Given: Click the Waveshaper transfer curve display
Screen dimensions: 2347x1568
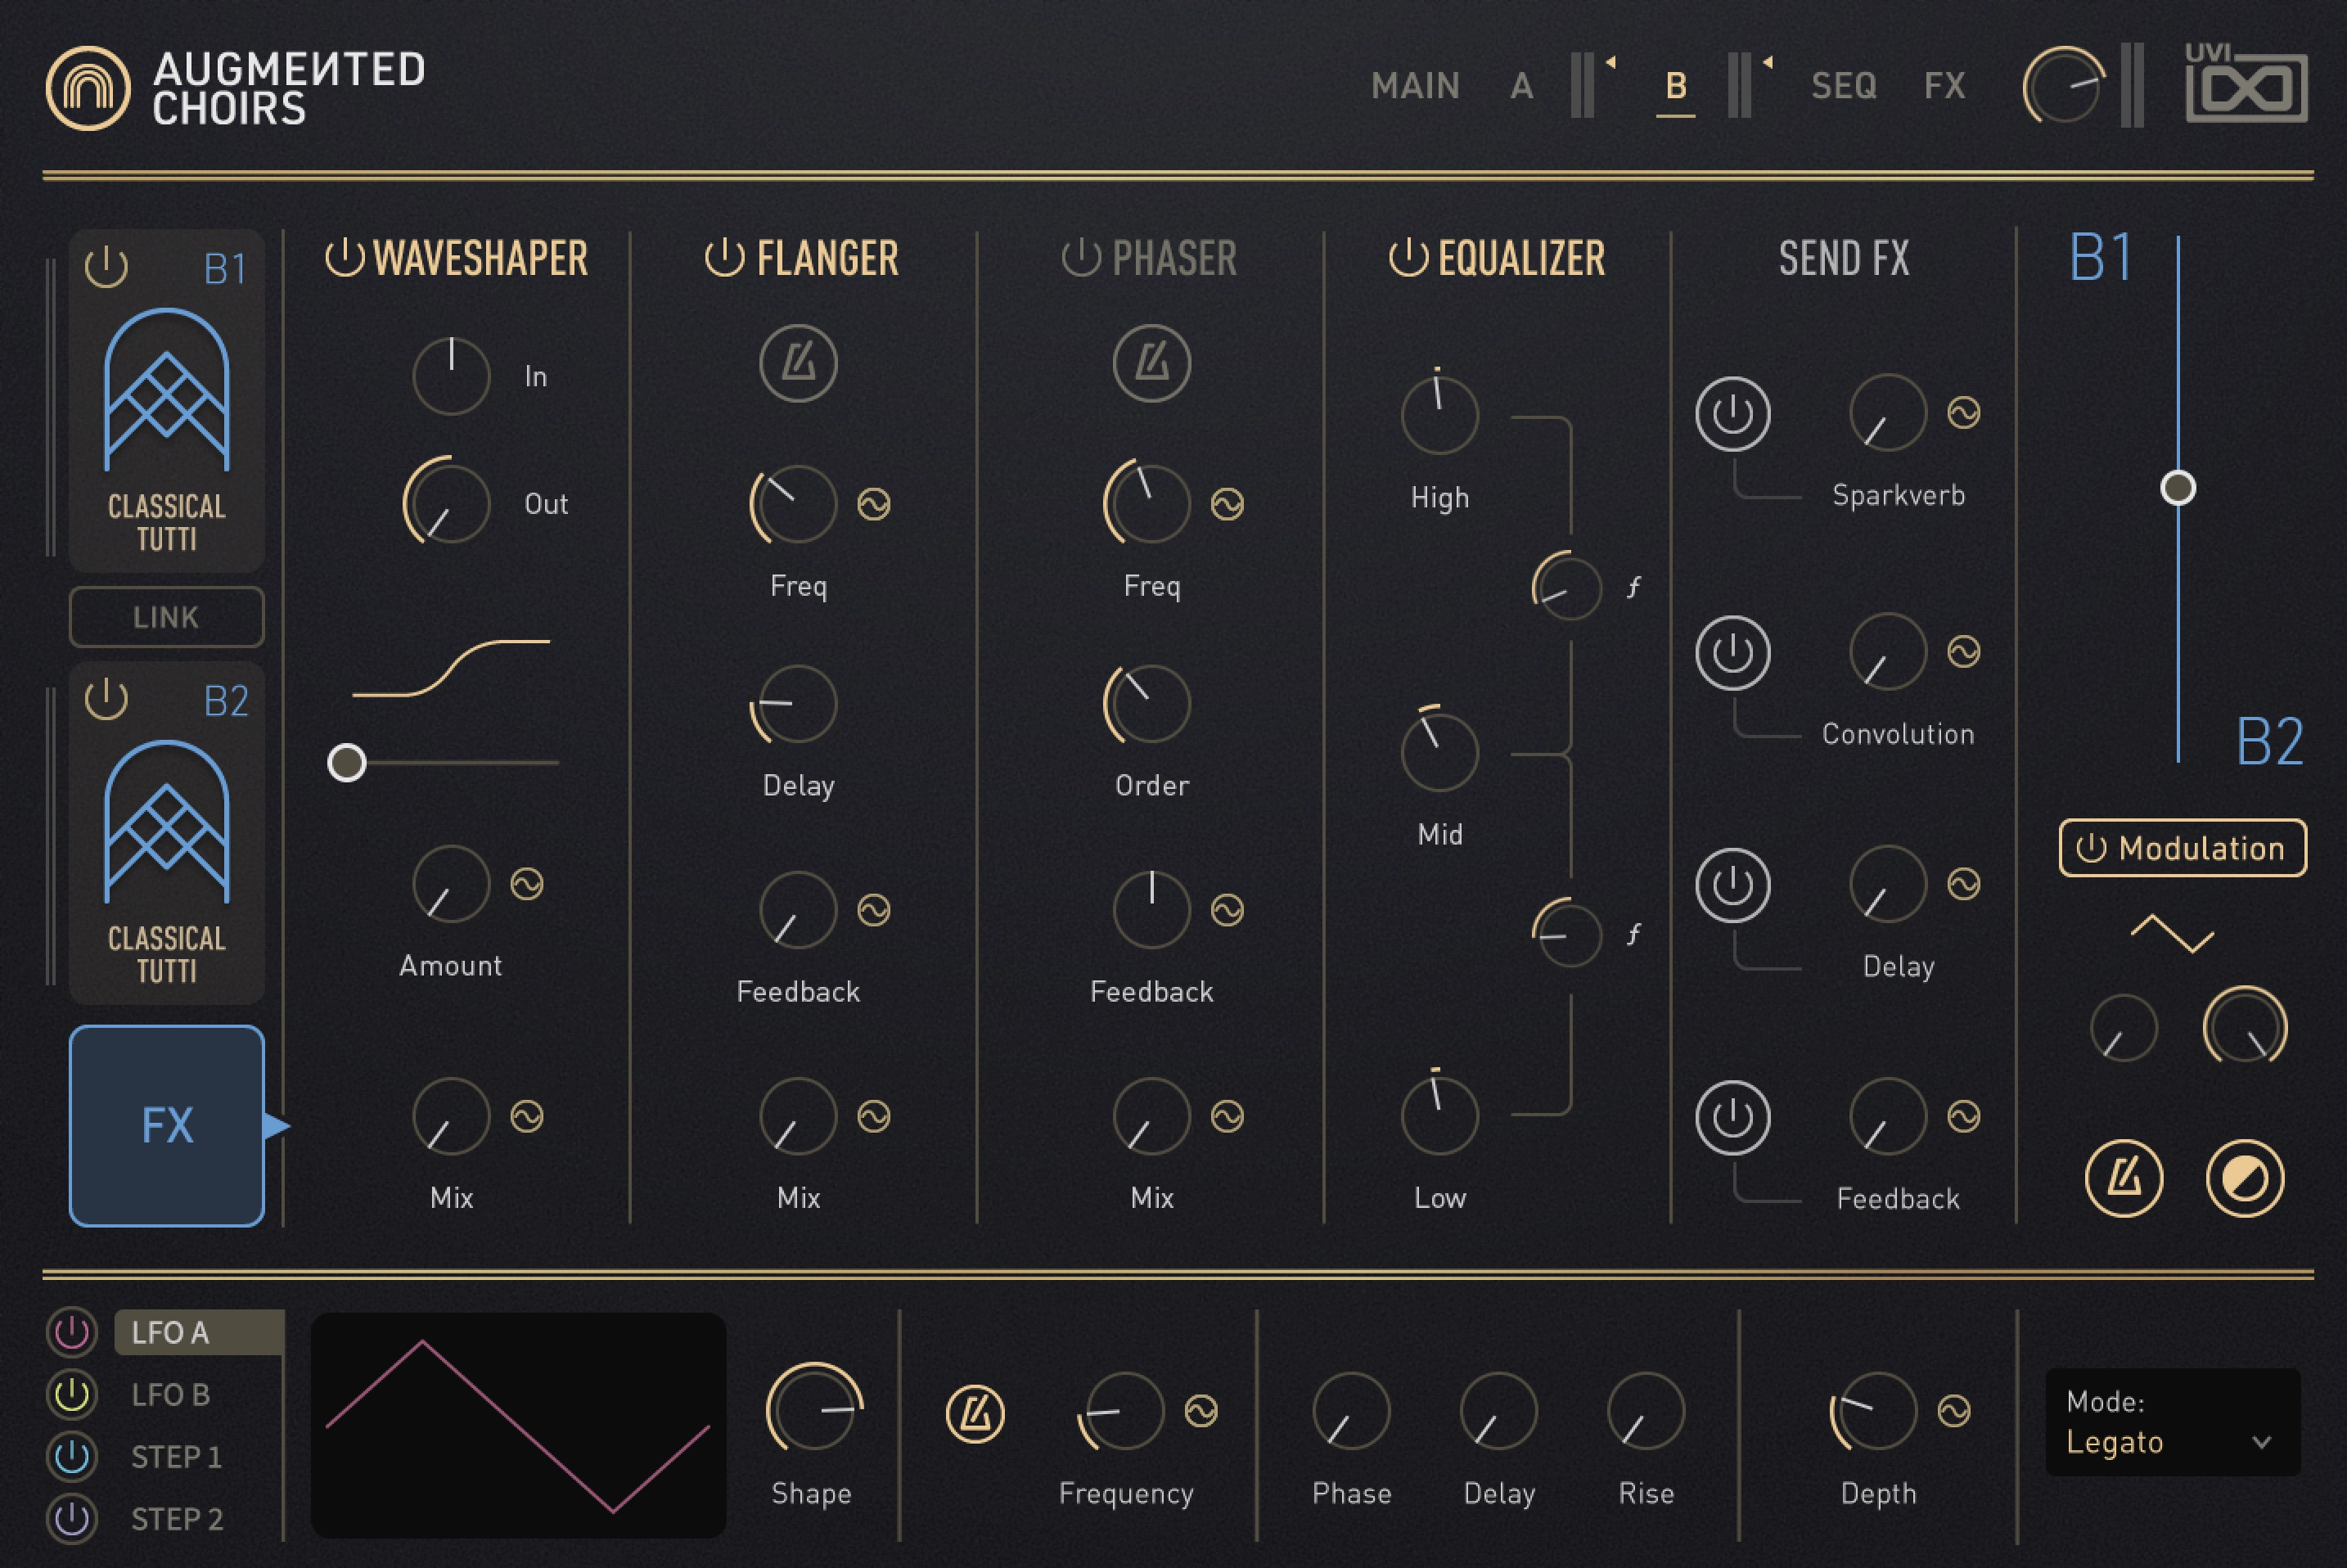Looking at the screenshot, I should coord(451,667).
